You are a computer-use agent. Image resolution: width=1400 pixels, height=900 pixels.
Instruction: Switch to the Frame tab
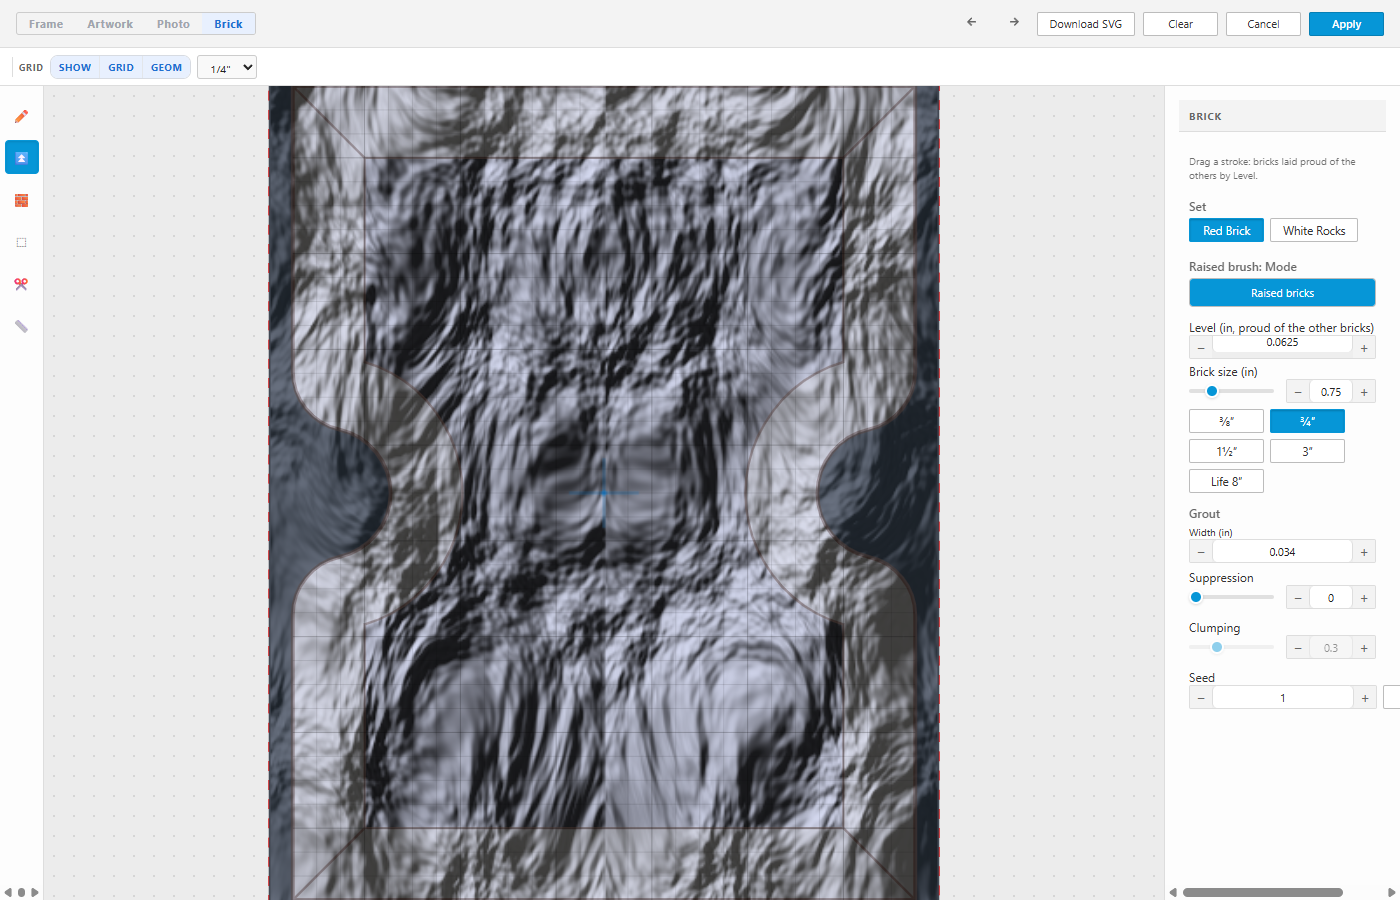point(46,24)
